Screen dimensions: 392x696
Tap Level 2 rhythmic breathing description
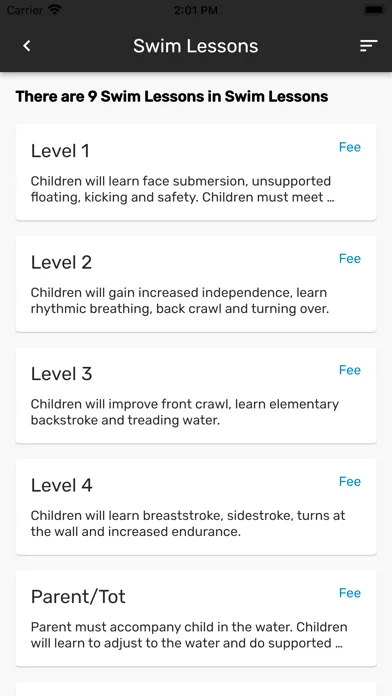click(x=180, y=301)
